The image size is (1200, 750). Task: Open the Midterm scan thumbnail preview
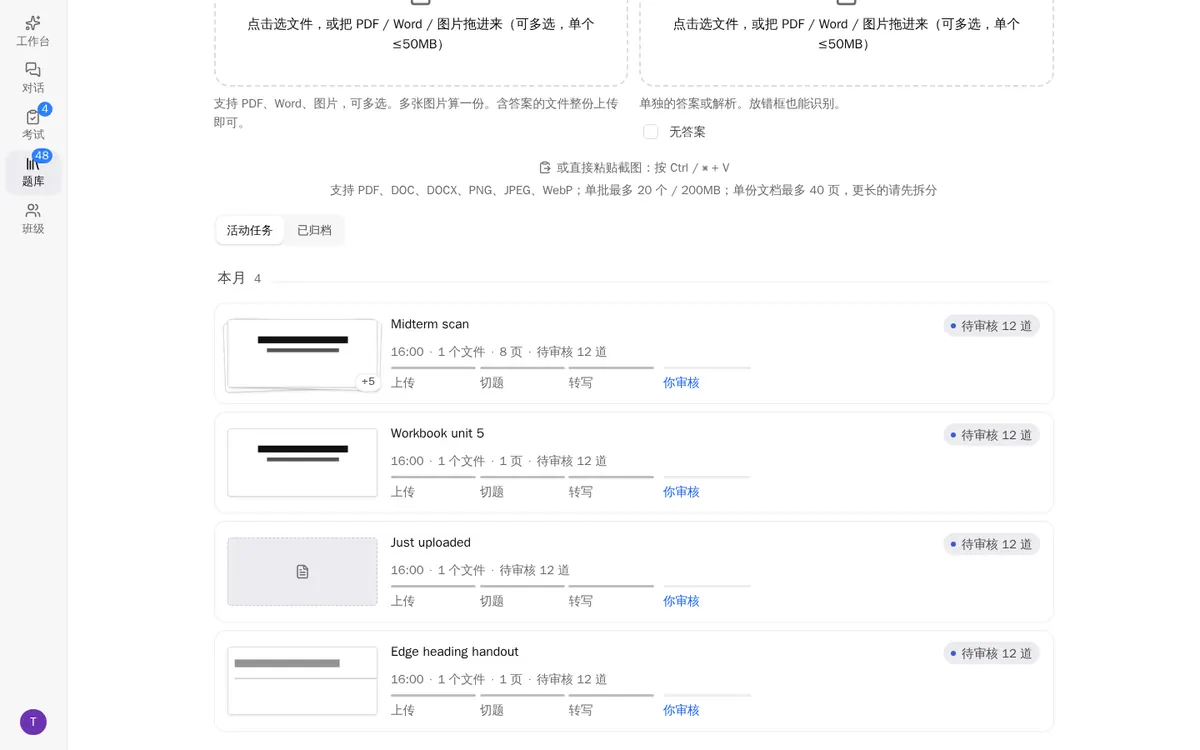(302, 354)
